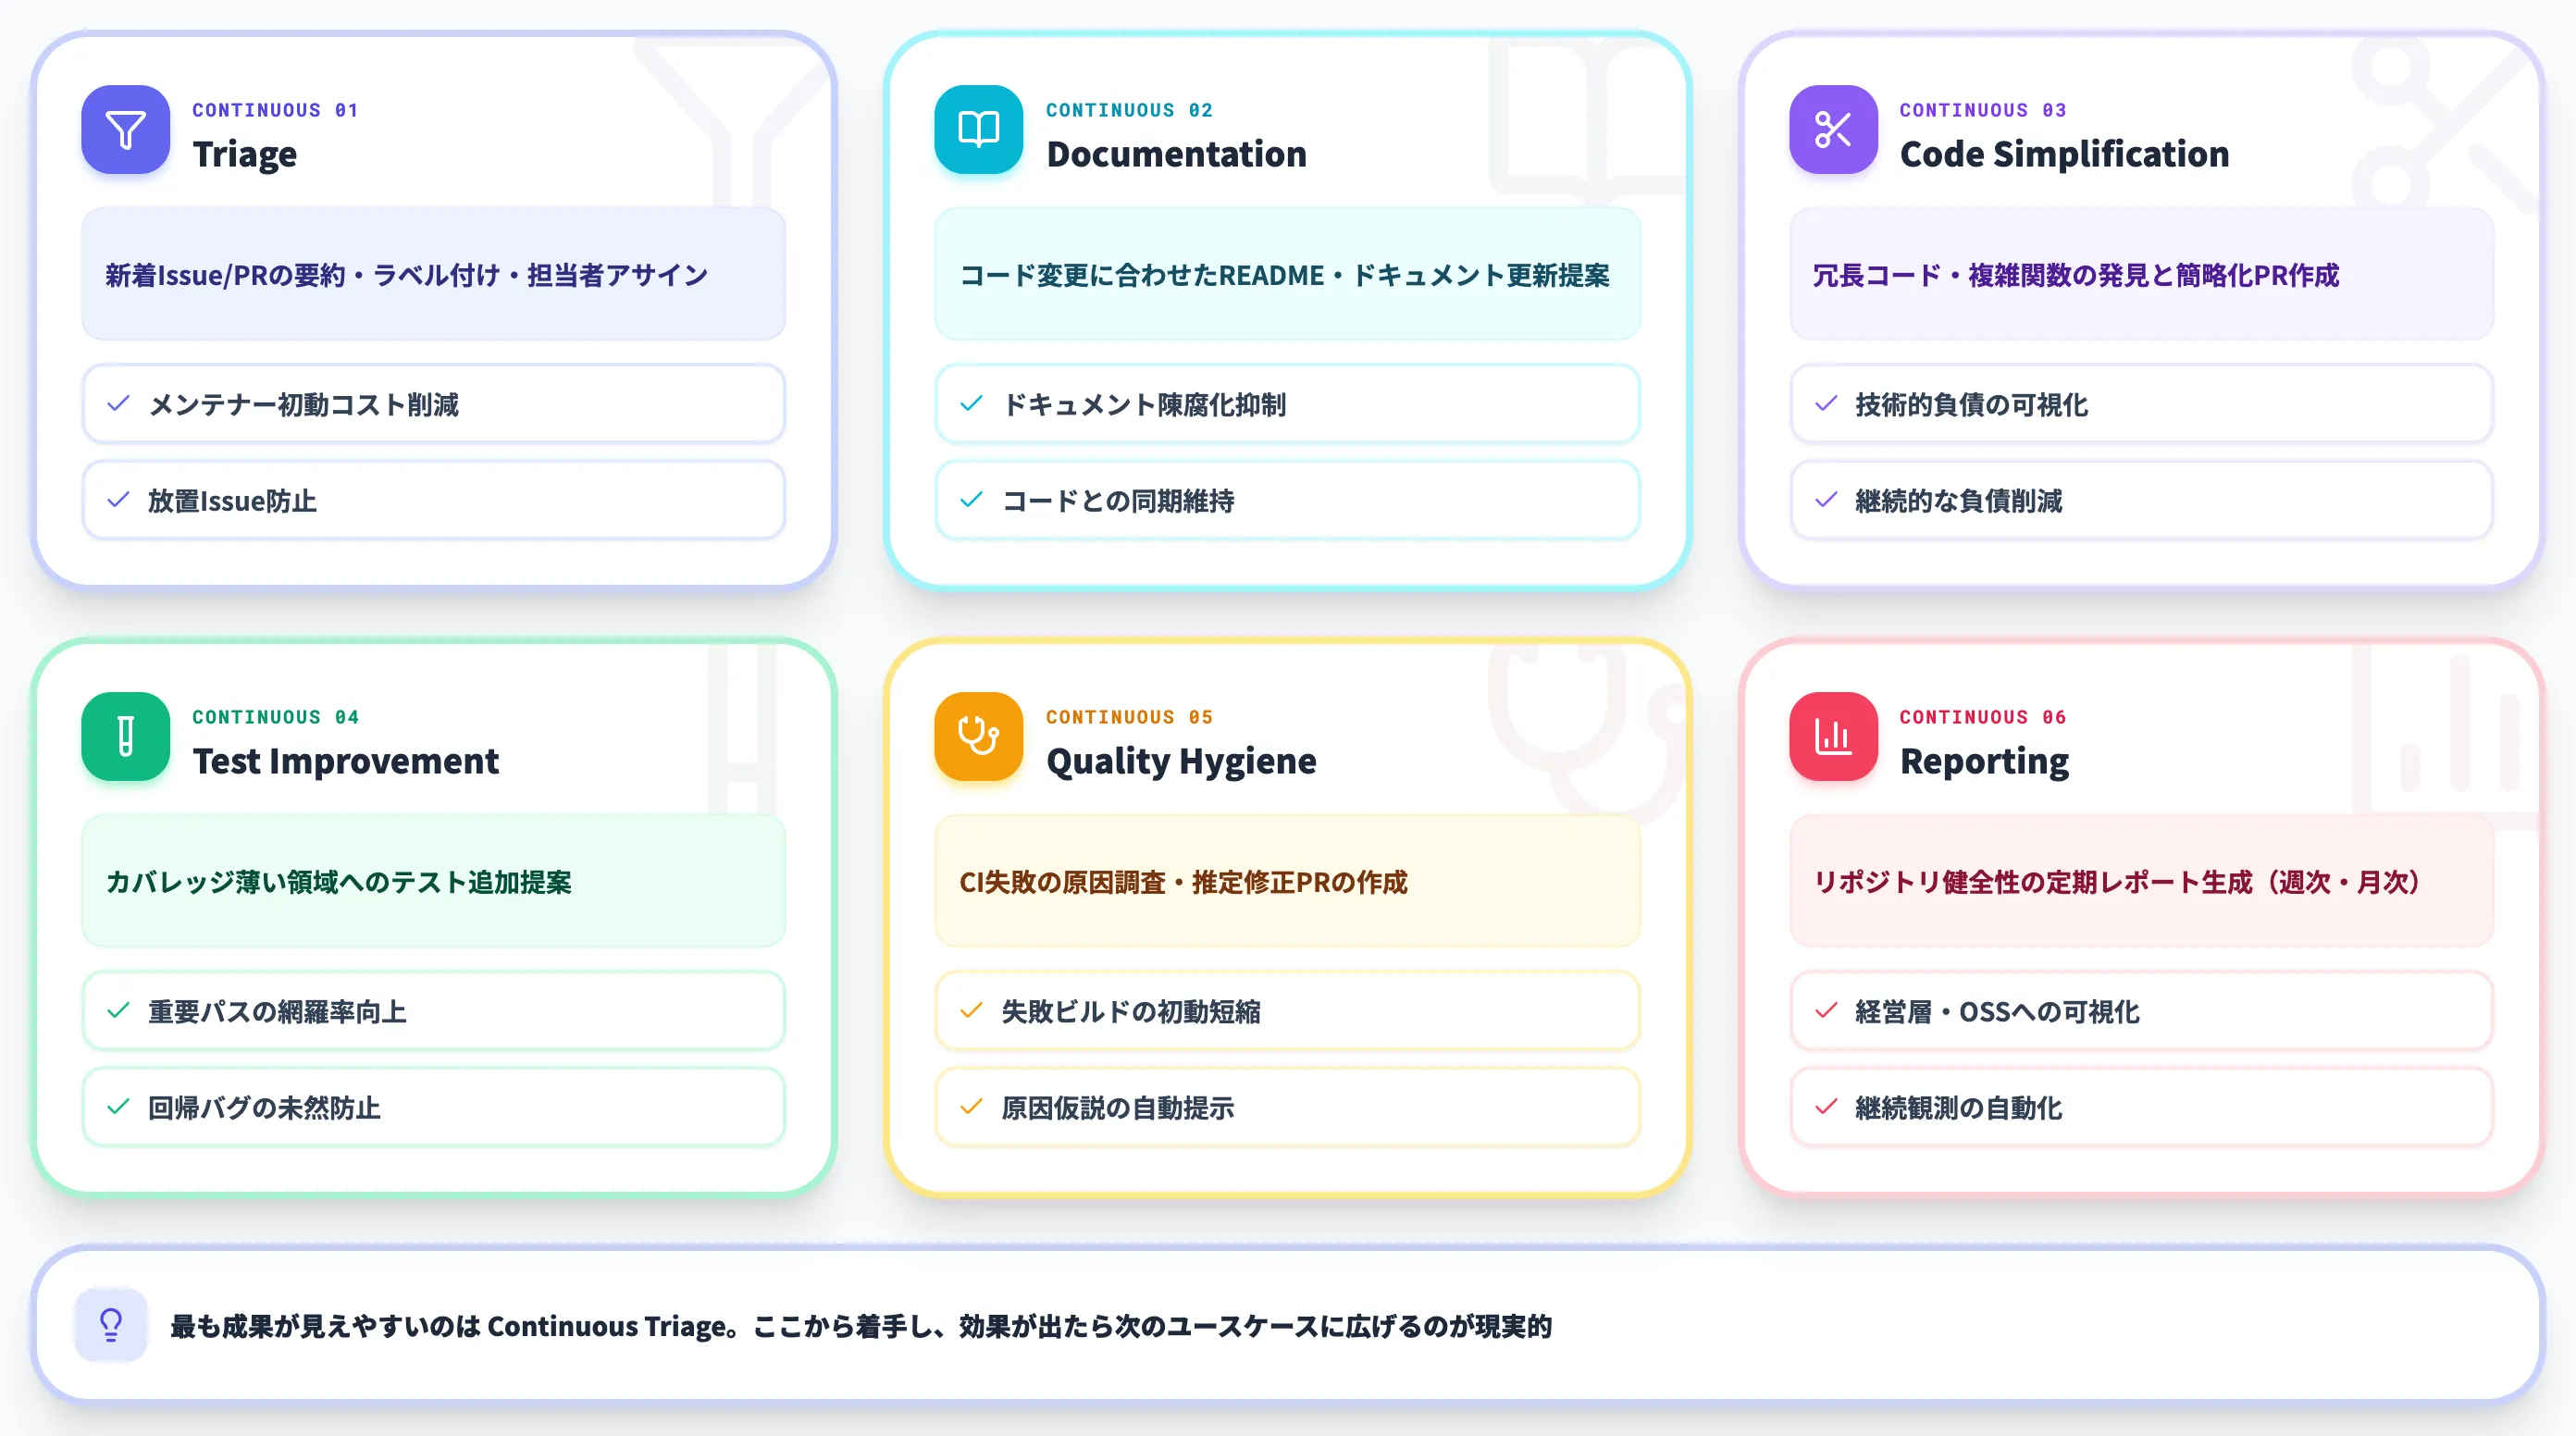The height and width of the screenshot is (1436, 2576).
Task: Click the CONTINUOUS 01 label
Action: pyautogui.click(x=275, y=110)
